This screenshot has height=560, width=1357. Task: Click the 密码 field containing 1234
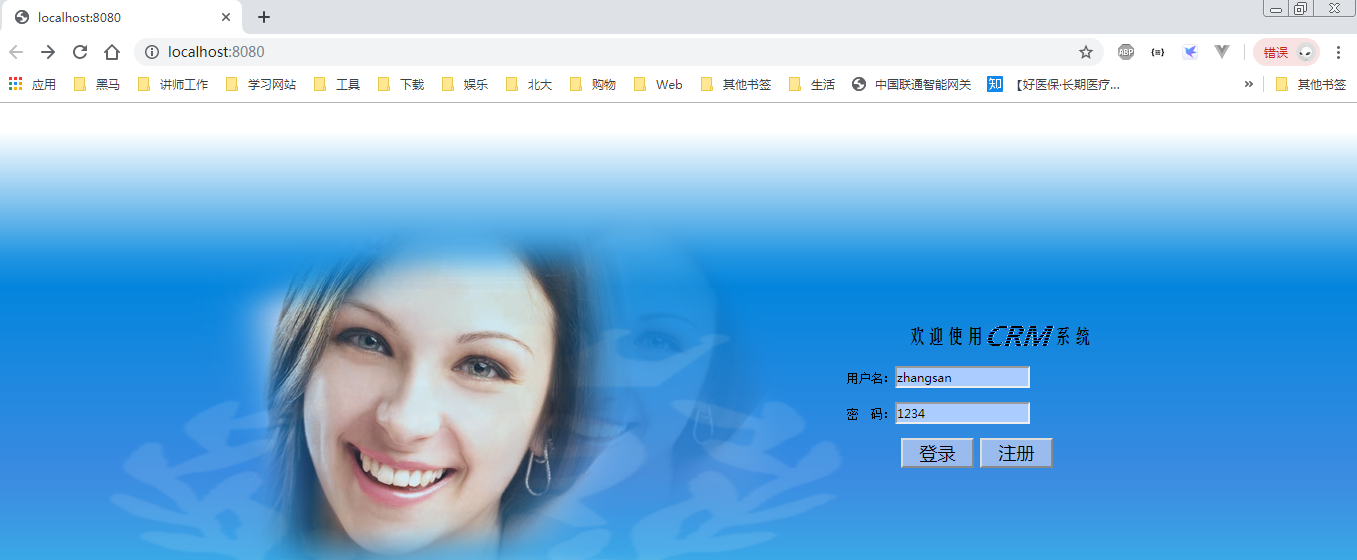pos(962,413)
